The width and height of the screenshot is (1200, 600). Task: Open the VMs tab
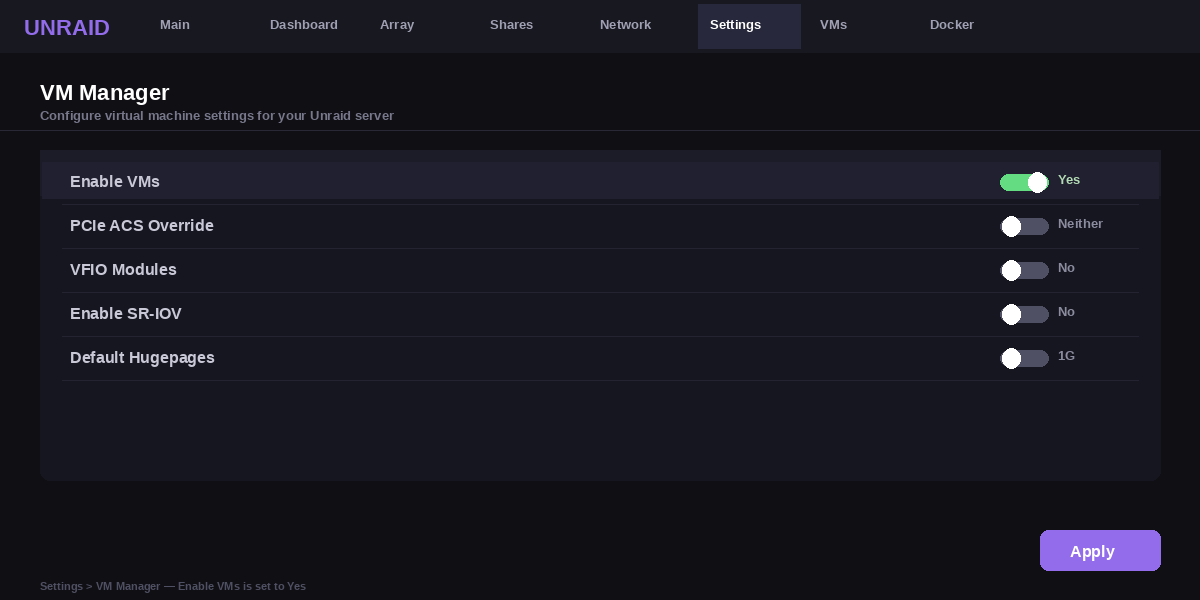tap(833, 25)
